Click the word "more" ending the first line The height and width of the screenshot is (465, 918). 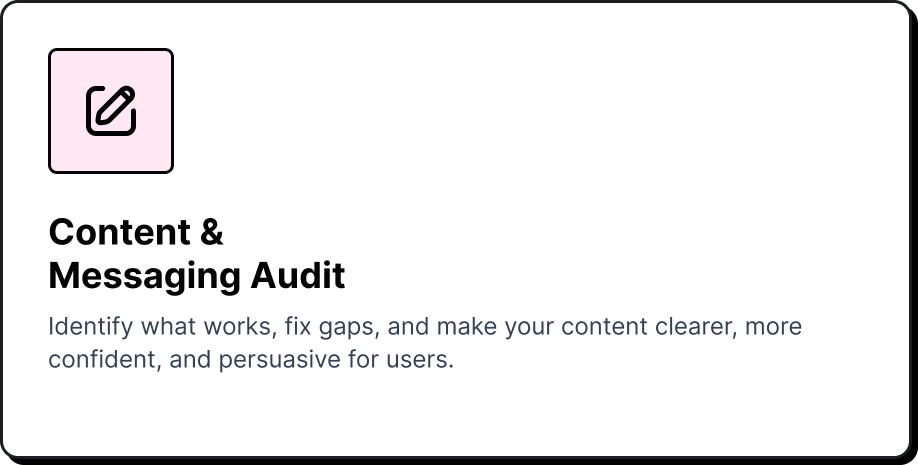pyautogui.click(x=773, y=327)
